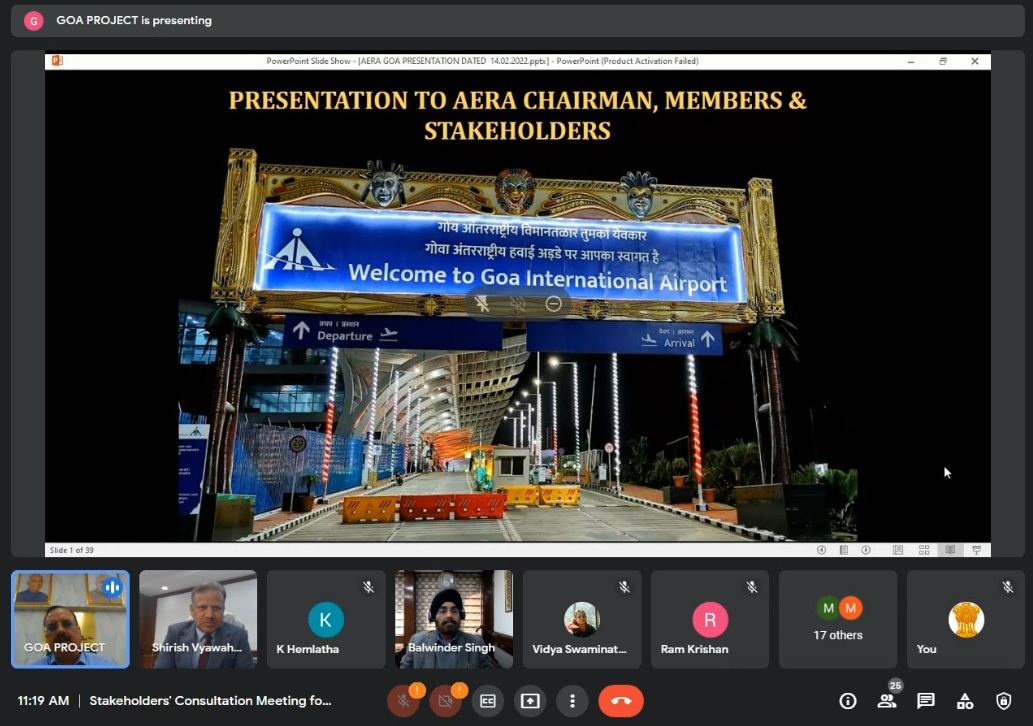
Task: Toggle the microphone in the bottom bar
Action: (404, 701)
